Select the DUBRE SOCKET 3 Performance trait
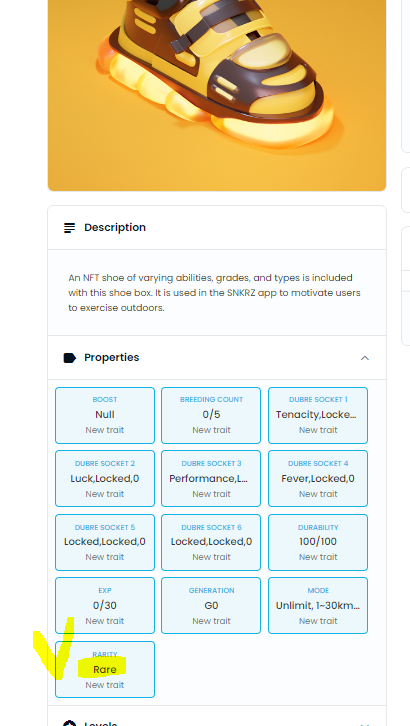 (x=211, y=478)
